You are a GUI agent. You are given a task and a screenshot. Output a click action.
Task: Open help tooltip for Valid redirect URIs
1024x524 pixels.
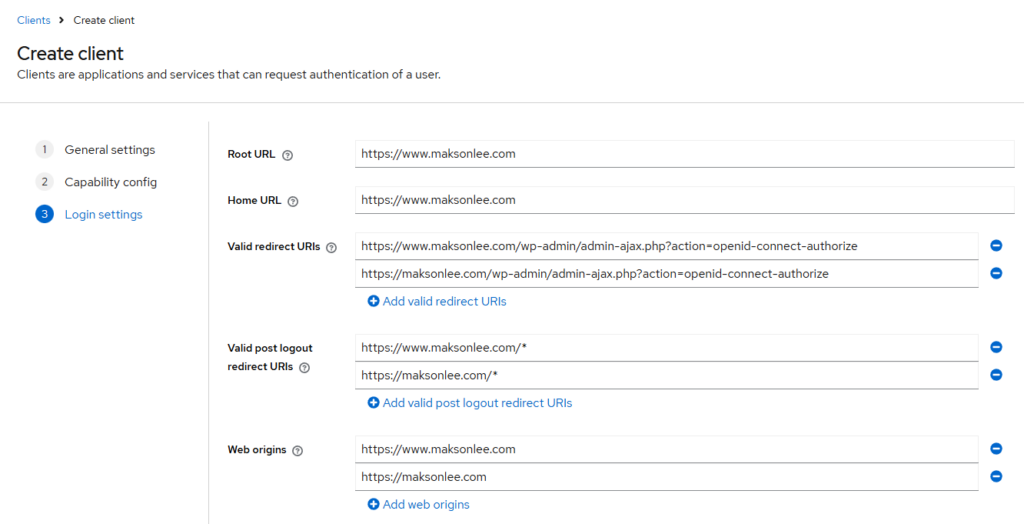[x=332, y=247]
